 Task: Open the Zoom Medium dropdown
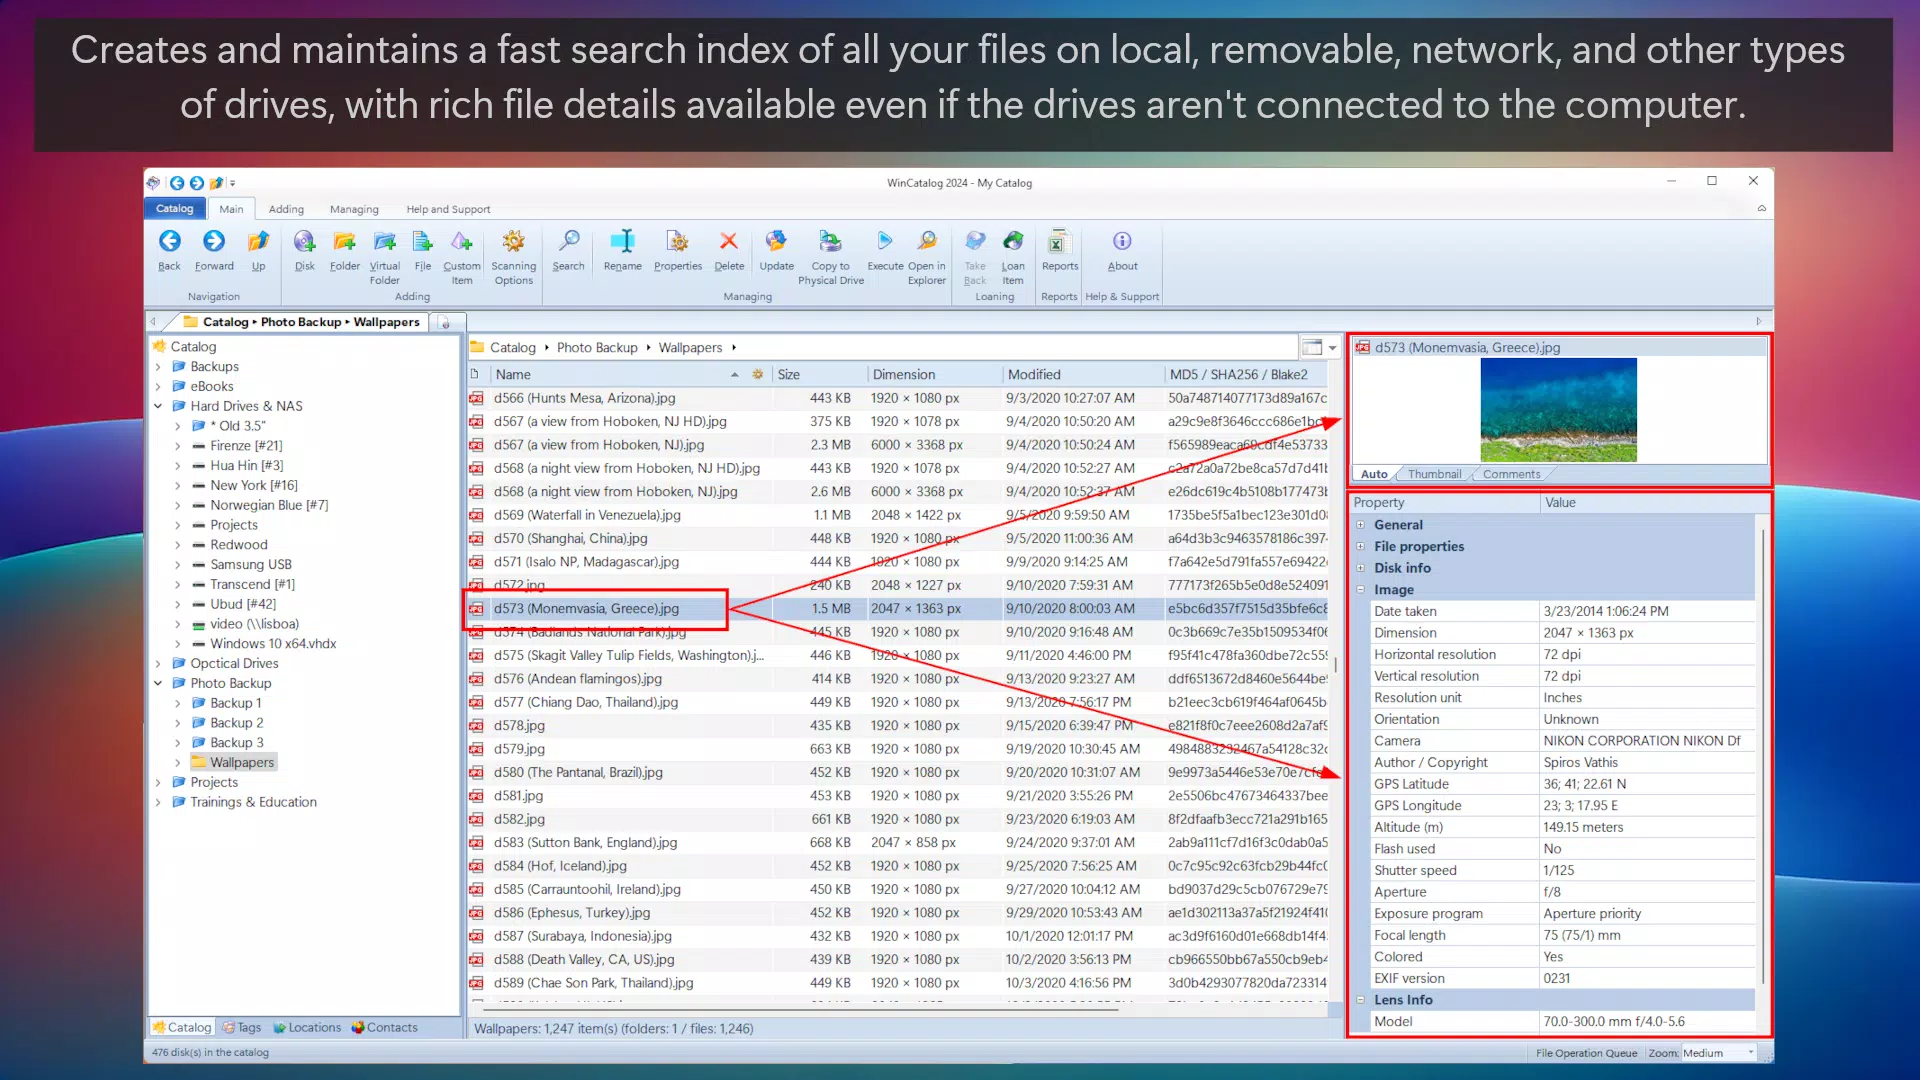pos(1718,1053)
